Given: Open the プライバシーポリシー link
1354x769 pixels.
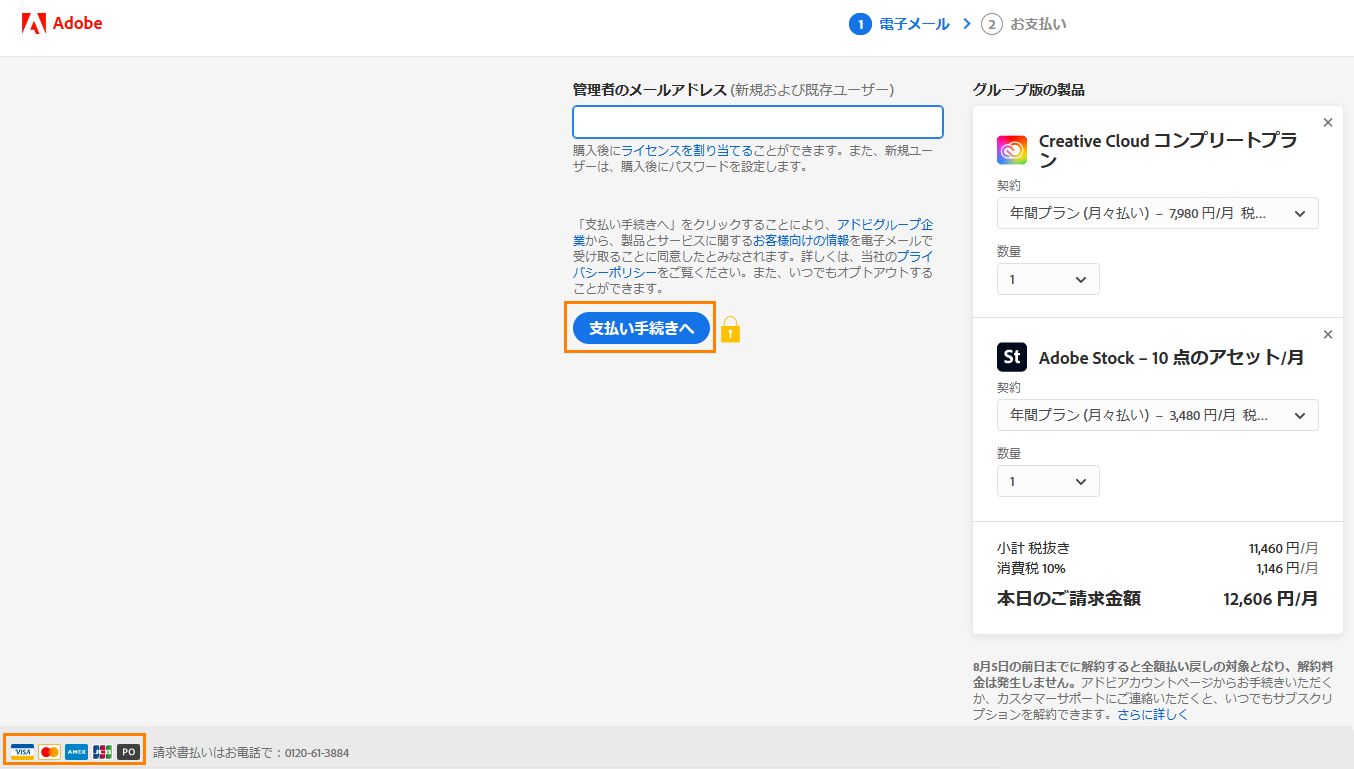Looking at the screenshot, I should coord(615,272).
